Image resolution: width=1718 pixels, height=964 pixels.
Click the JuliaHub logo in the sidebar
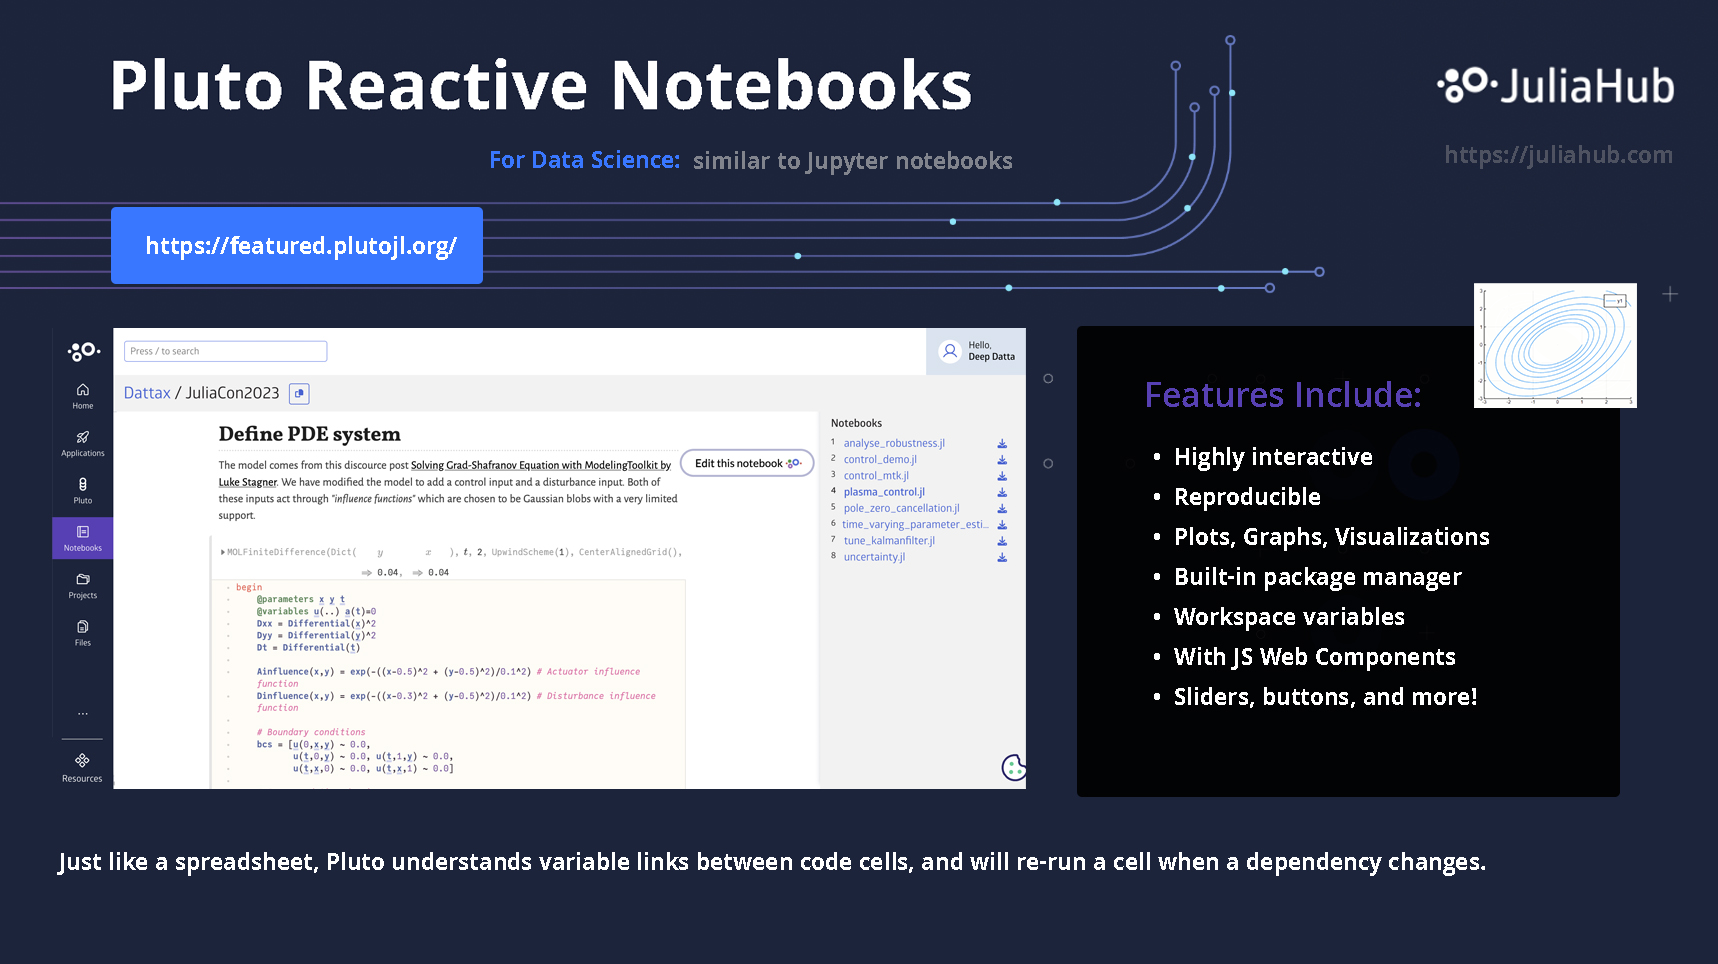pos(83,351)
